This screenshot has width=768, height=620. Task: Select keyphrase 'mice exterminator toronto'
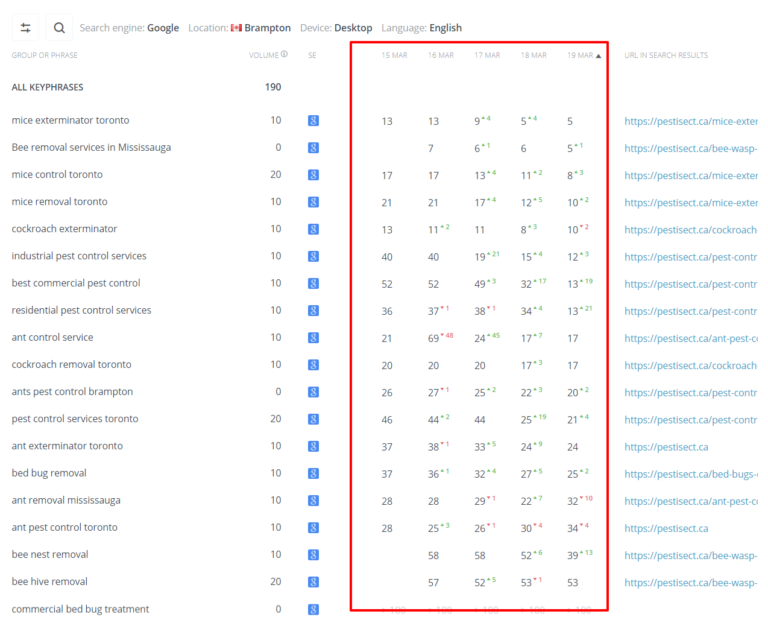click(x=71, y=120)
